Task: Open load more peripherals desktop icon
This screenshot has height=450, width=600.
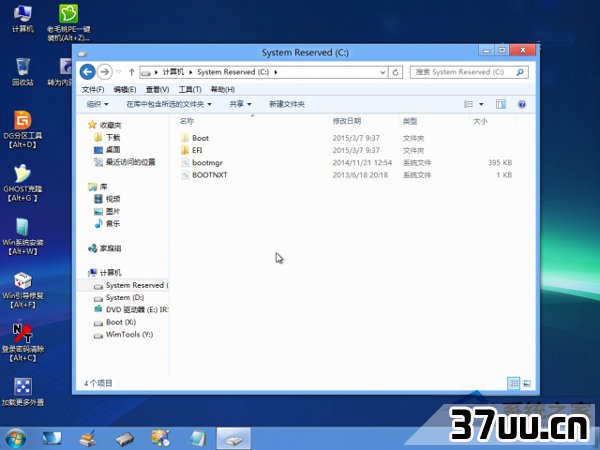Action: (x=23, y=392)
